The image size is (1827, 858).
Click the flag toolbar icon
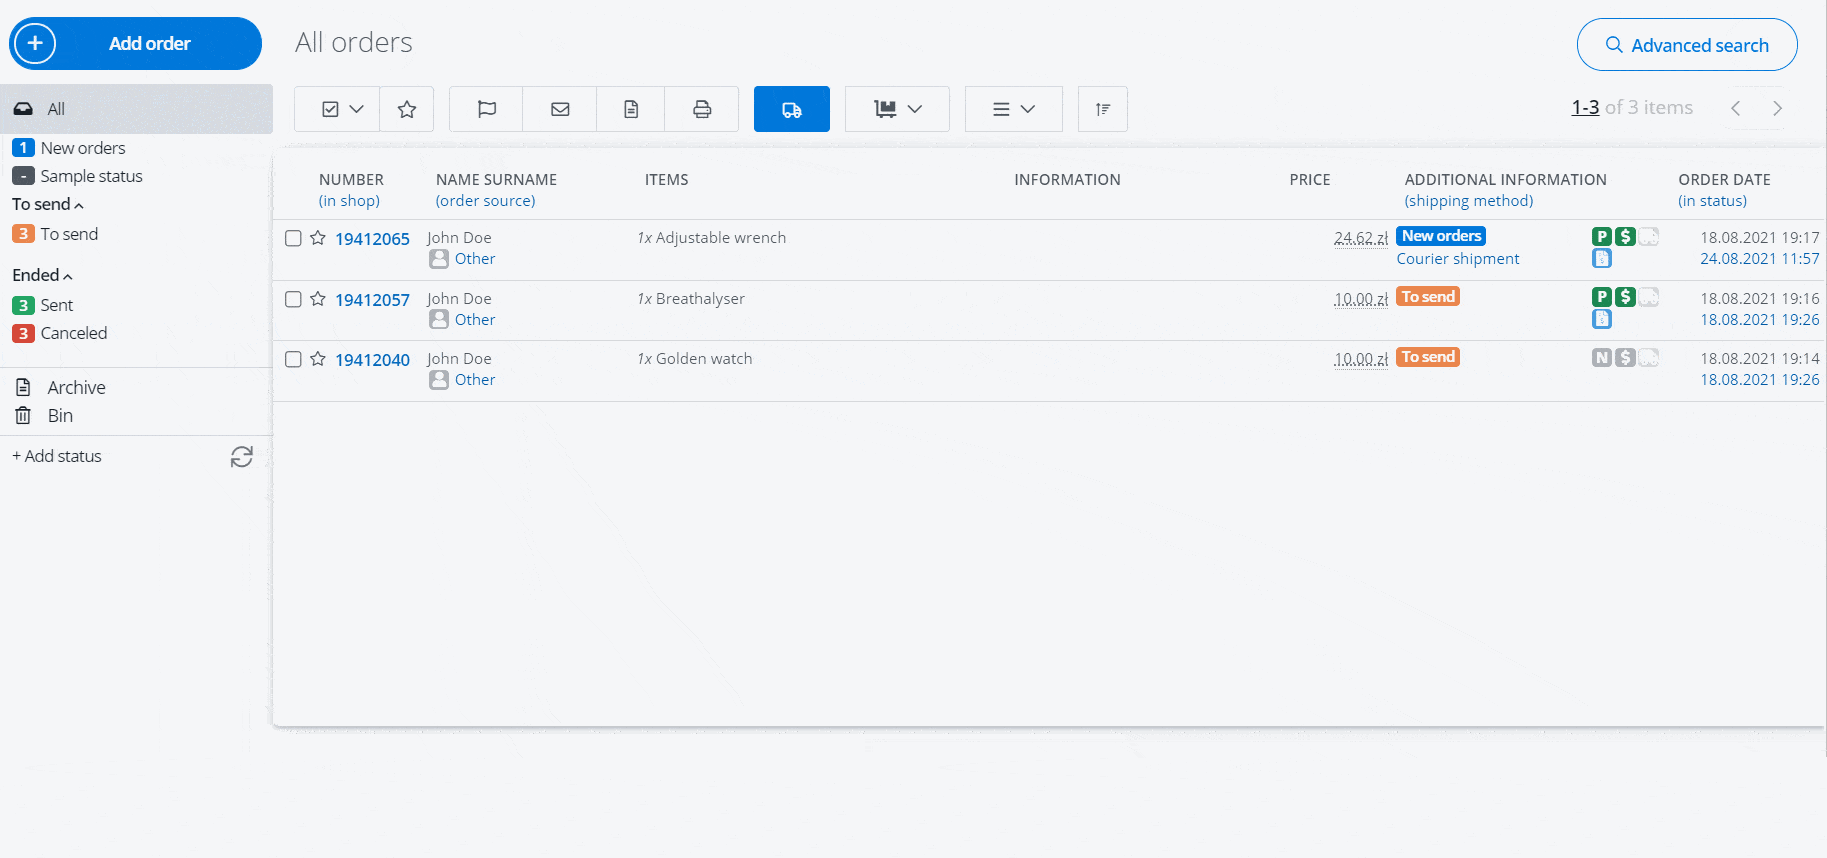pyautogui.click(x=487, y=109)
